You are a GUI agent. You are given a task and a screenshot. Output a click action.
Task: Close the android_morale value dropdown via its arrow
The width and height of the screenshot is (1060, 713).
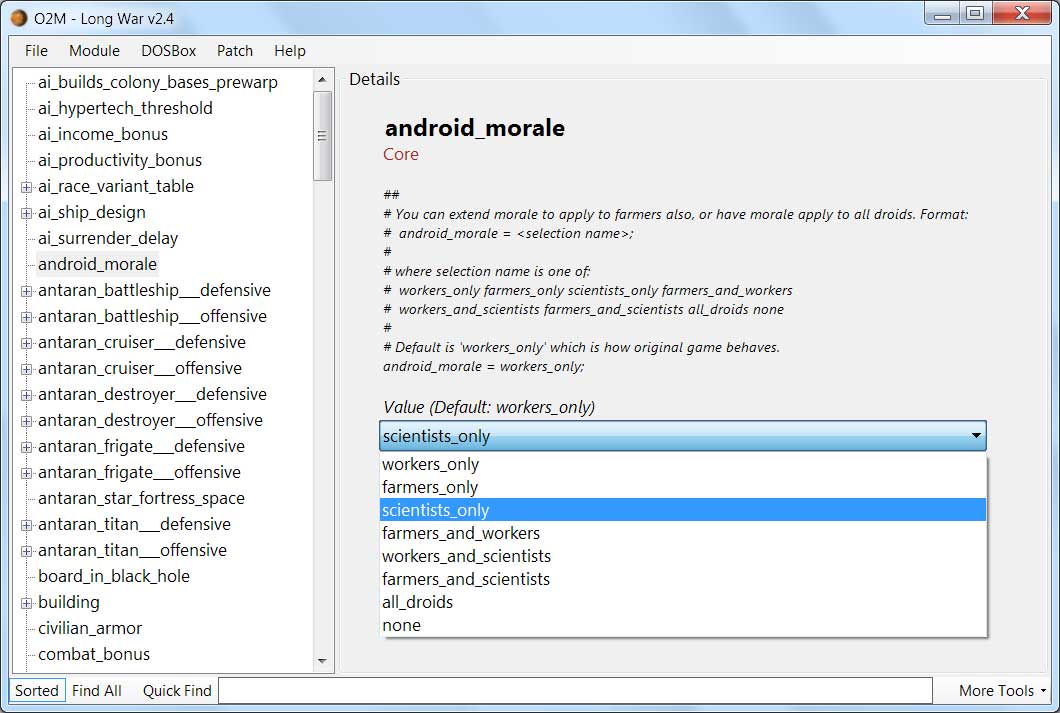point(975,436)
